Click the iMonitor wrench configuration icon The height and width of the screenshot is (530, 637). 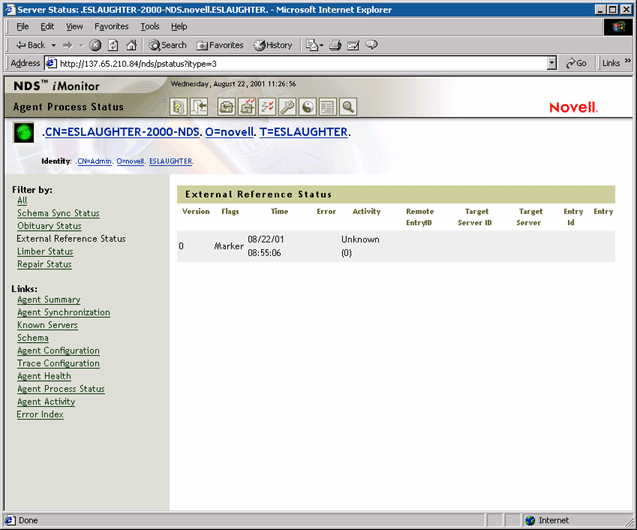pos(287,106)
